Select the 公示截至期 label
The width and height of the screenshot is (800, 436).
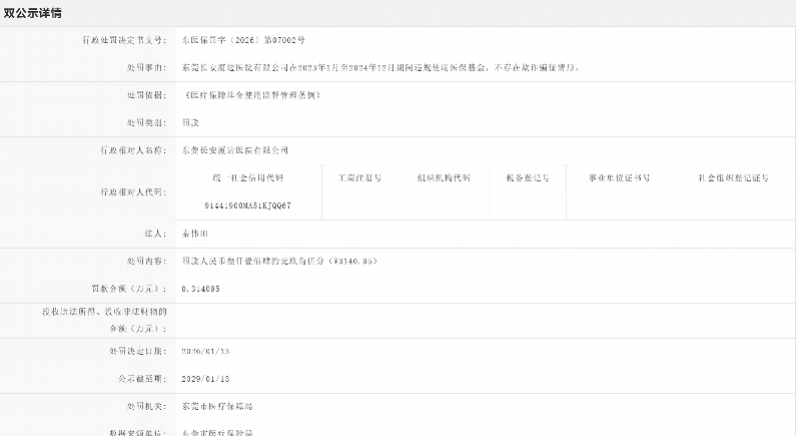tap(142, 379)
